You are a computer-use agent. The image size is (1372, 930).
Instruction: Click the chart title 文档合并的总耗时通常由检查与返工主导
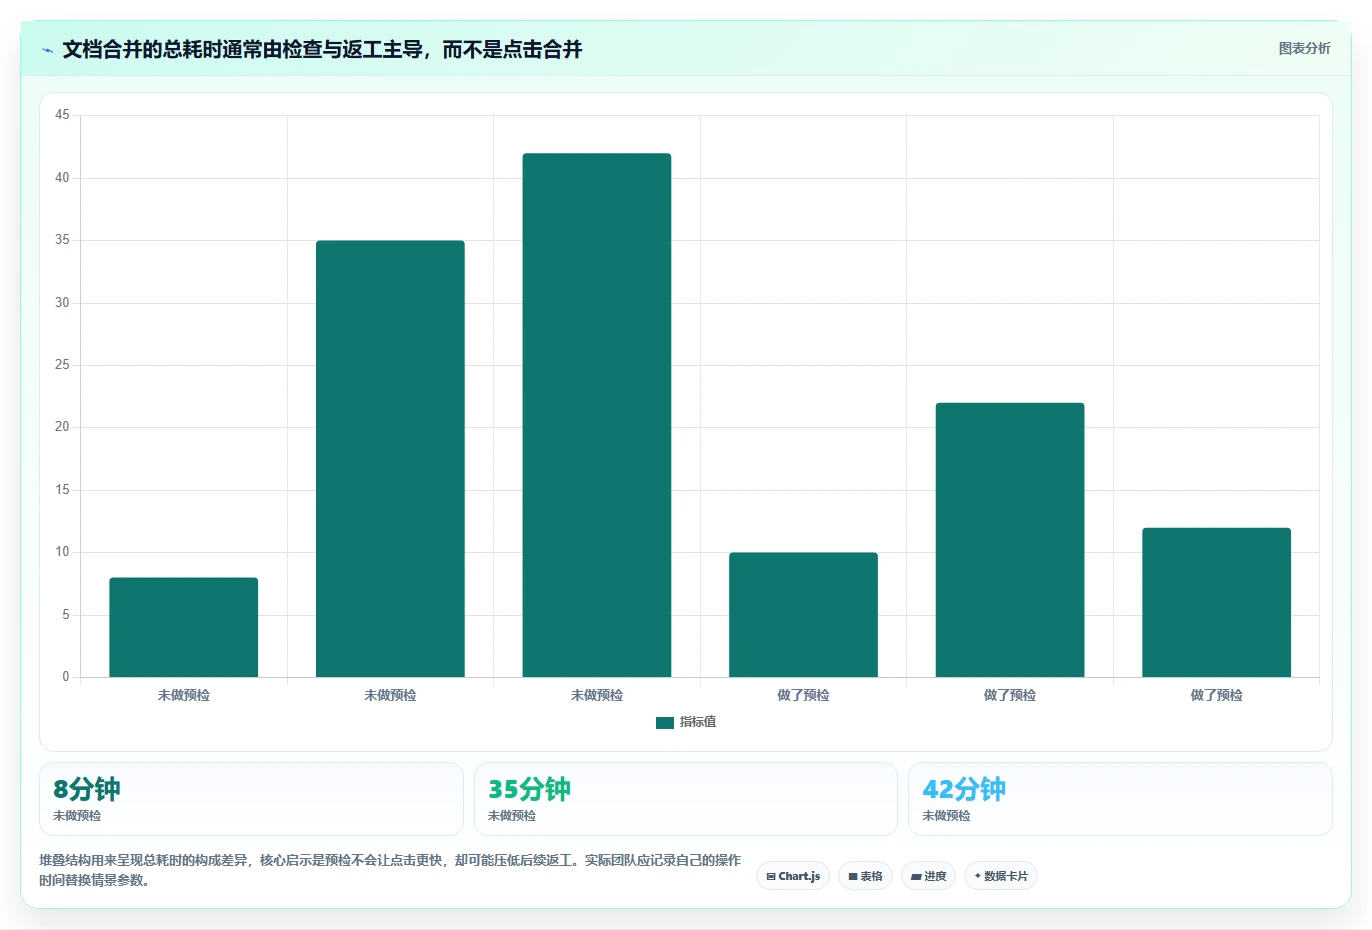pyautogui.click(x=322, y=49)
